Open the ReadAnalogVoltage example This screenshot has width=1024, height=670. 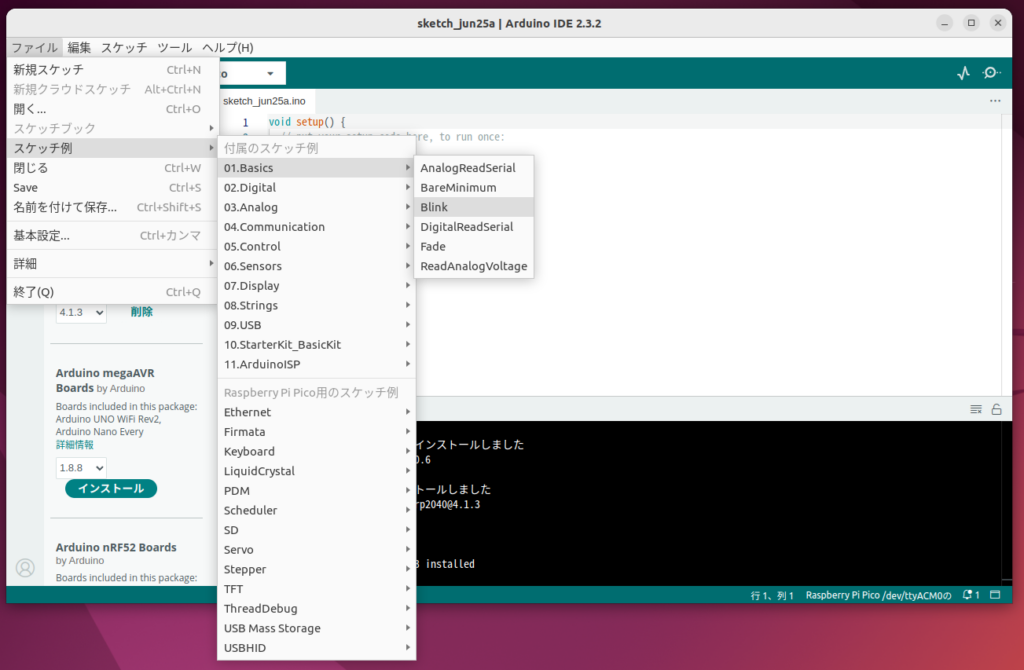coord(474,266)
